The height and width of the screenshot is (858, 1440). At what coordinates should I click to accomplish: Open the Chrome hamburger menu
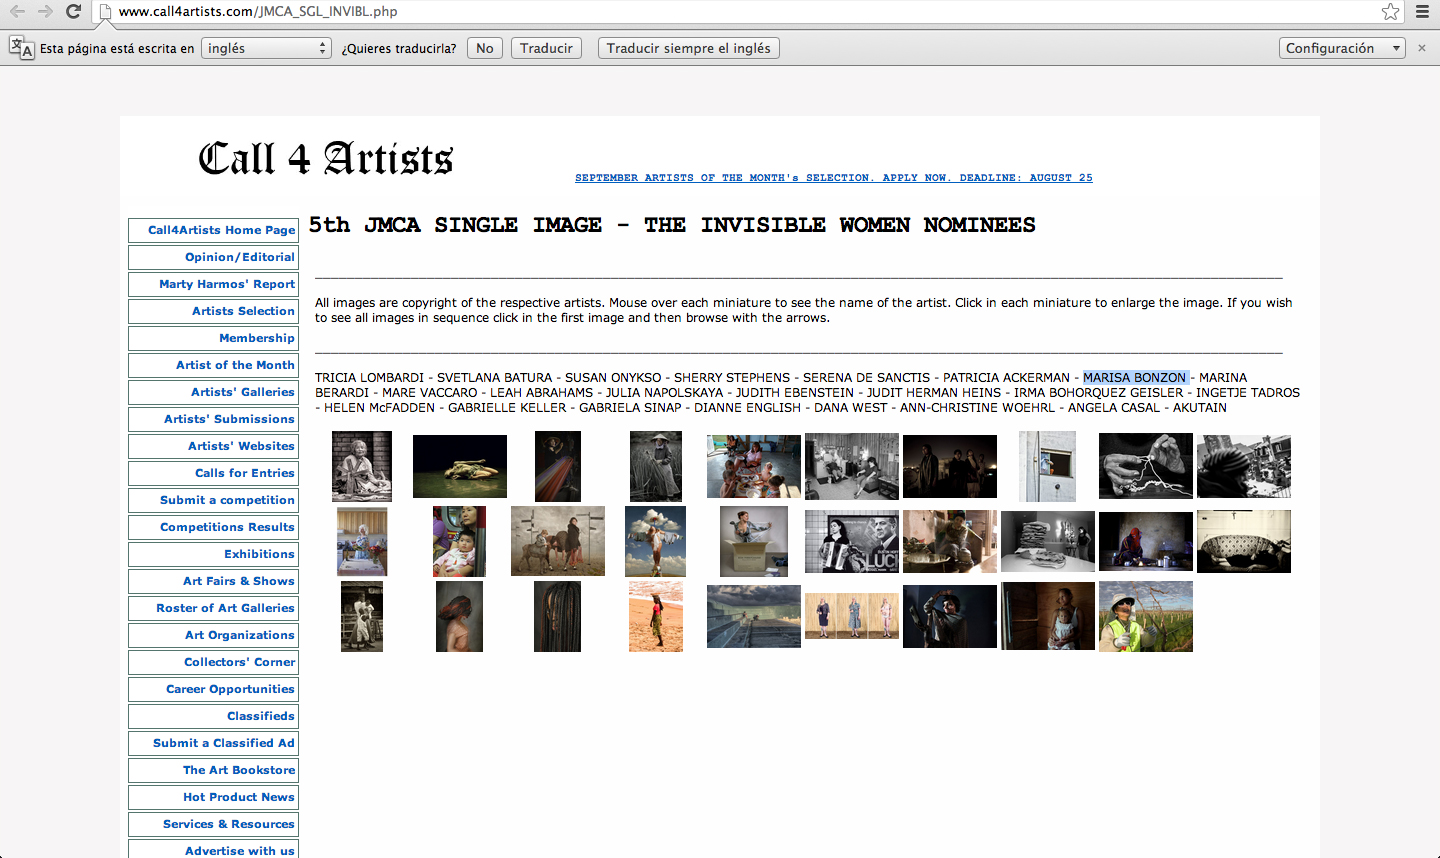[x=1422, y=12]
